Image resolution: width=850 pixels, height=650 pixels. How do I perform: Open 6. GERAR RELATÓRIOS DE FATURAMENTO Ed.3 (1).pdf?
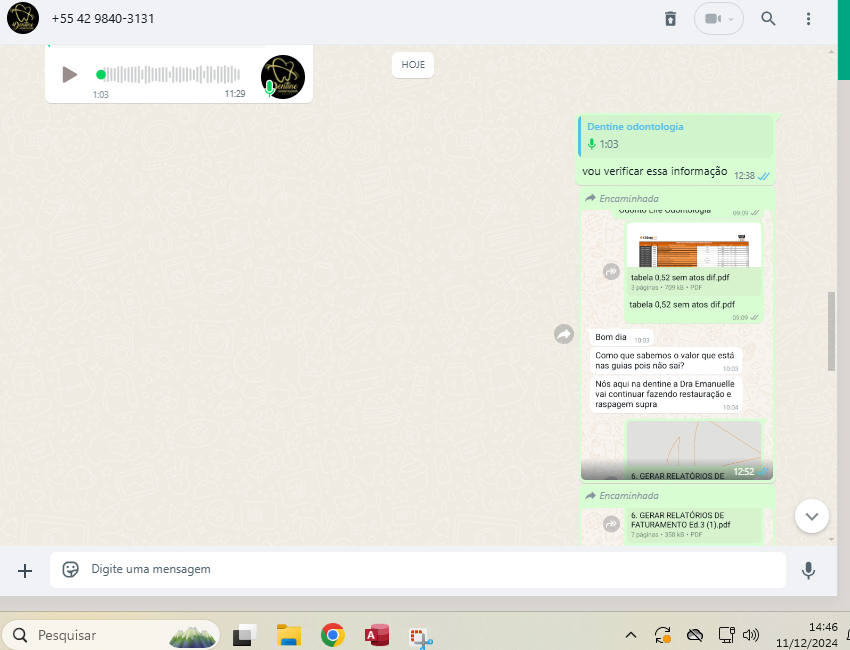(x=694, y=524)
